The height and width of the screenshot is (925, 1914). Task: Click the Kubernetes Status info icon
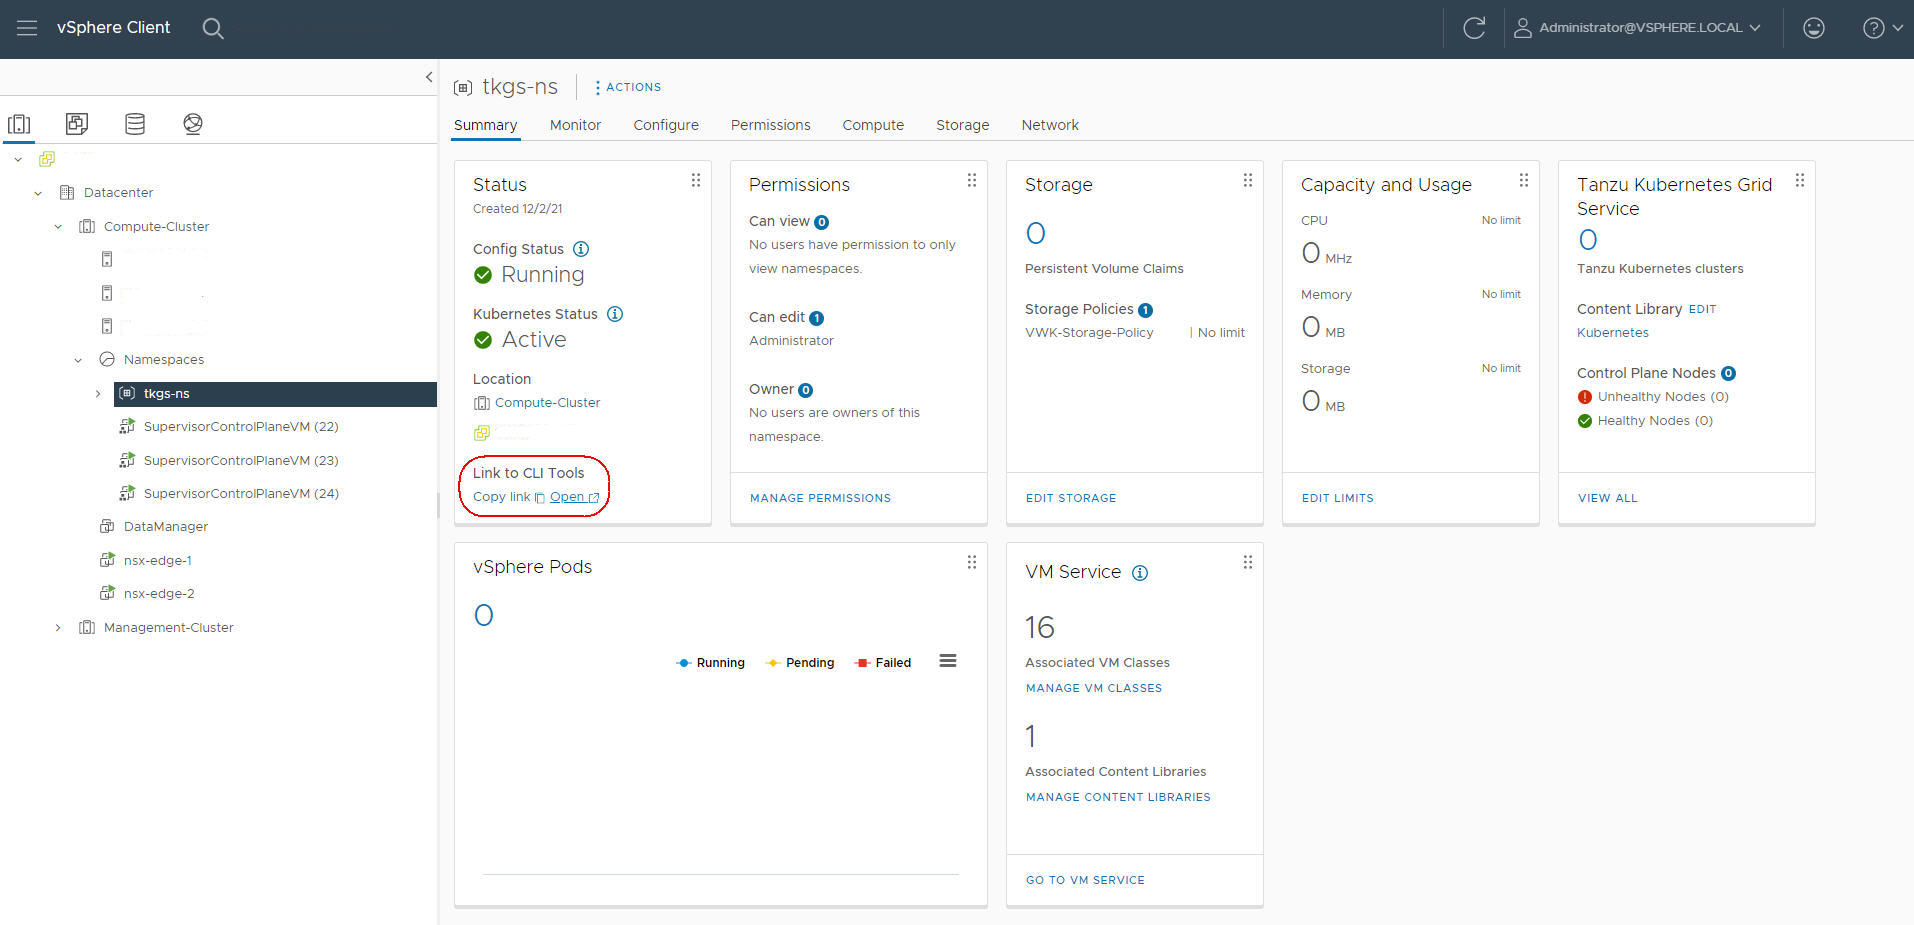pyautogui.click(x=615, y=314)
